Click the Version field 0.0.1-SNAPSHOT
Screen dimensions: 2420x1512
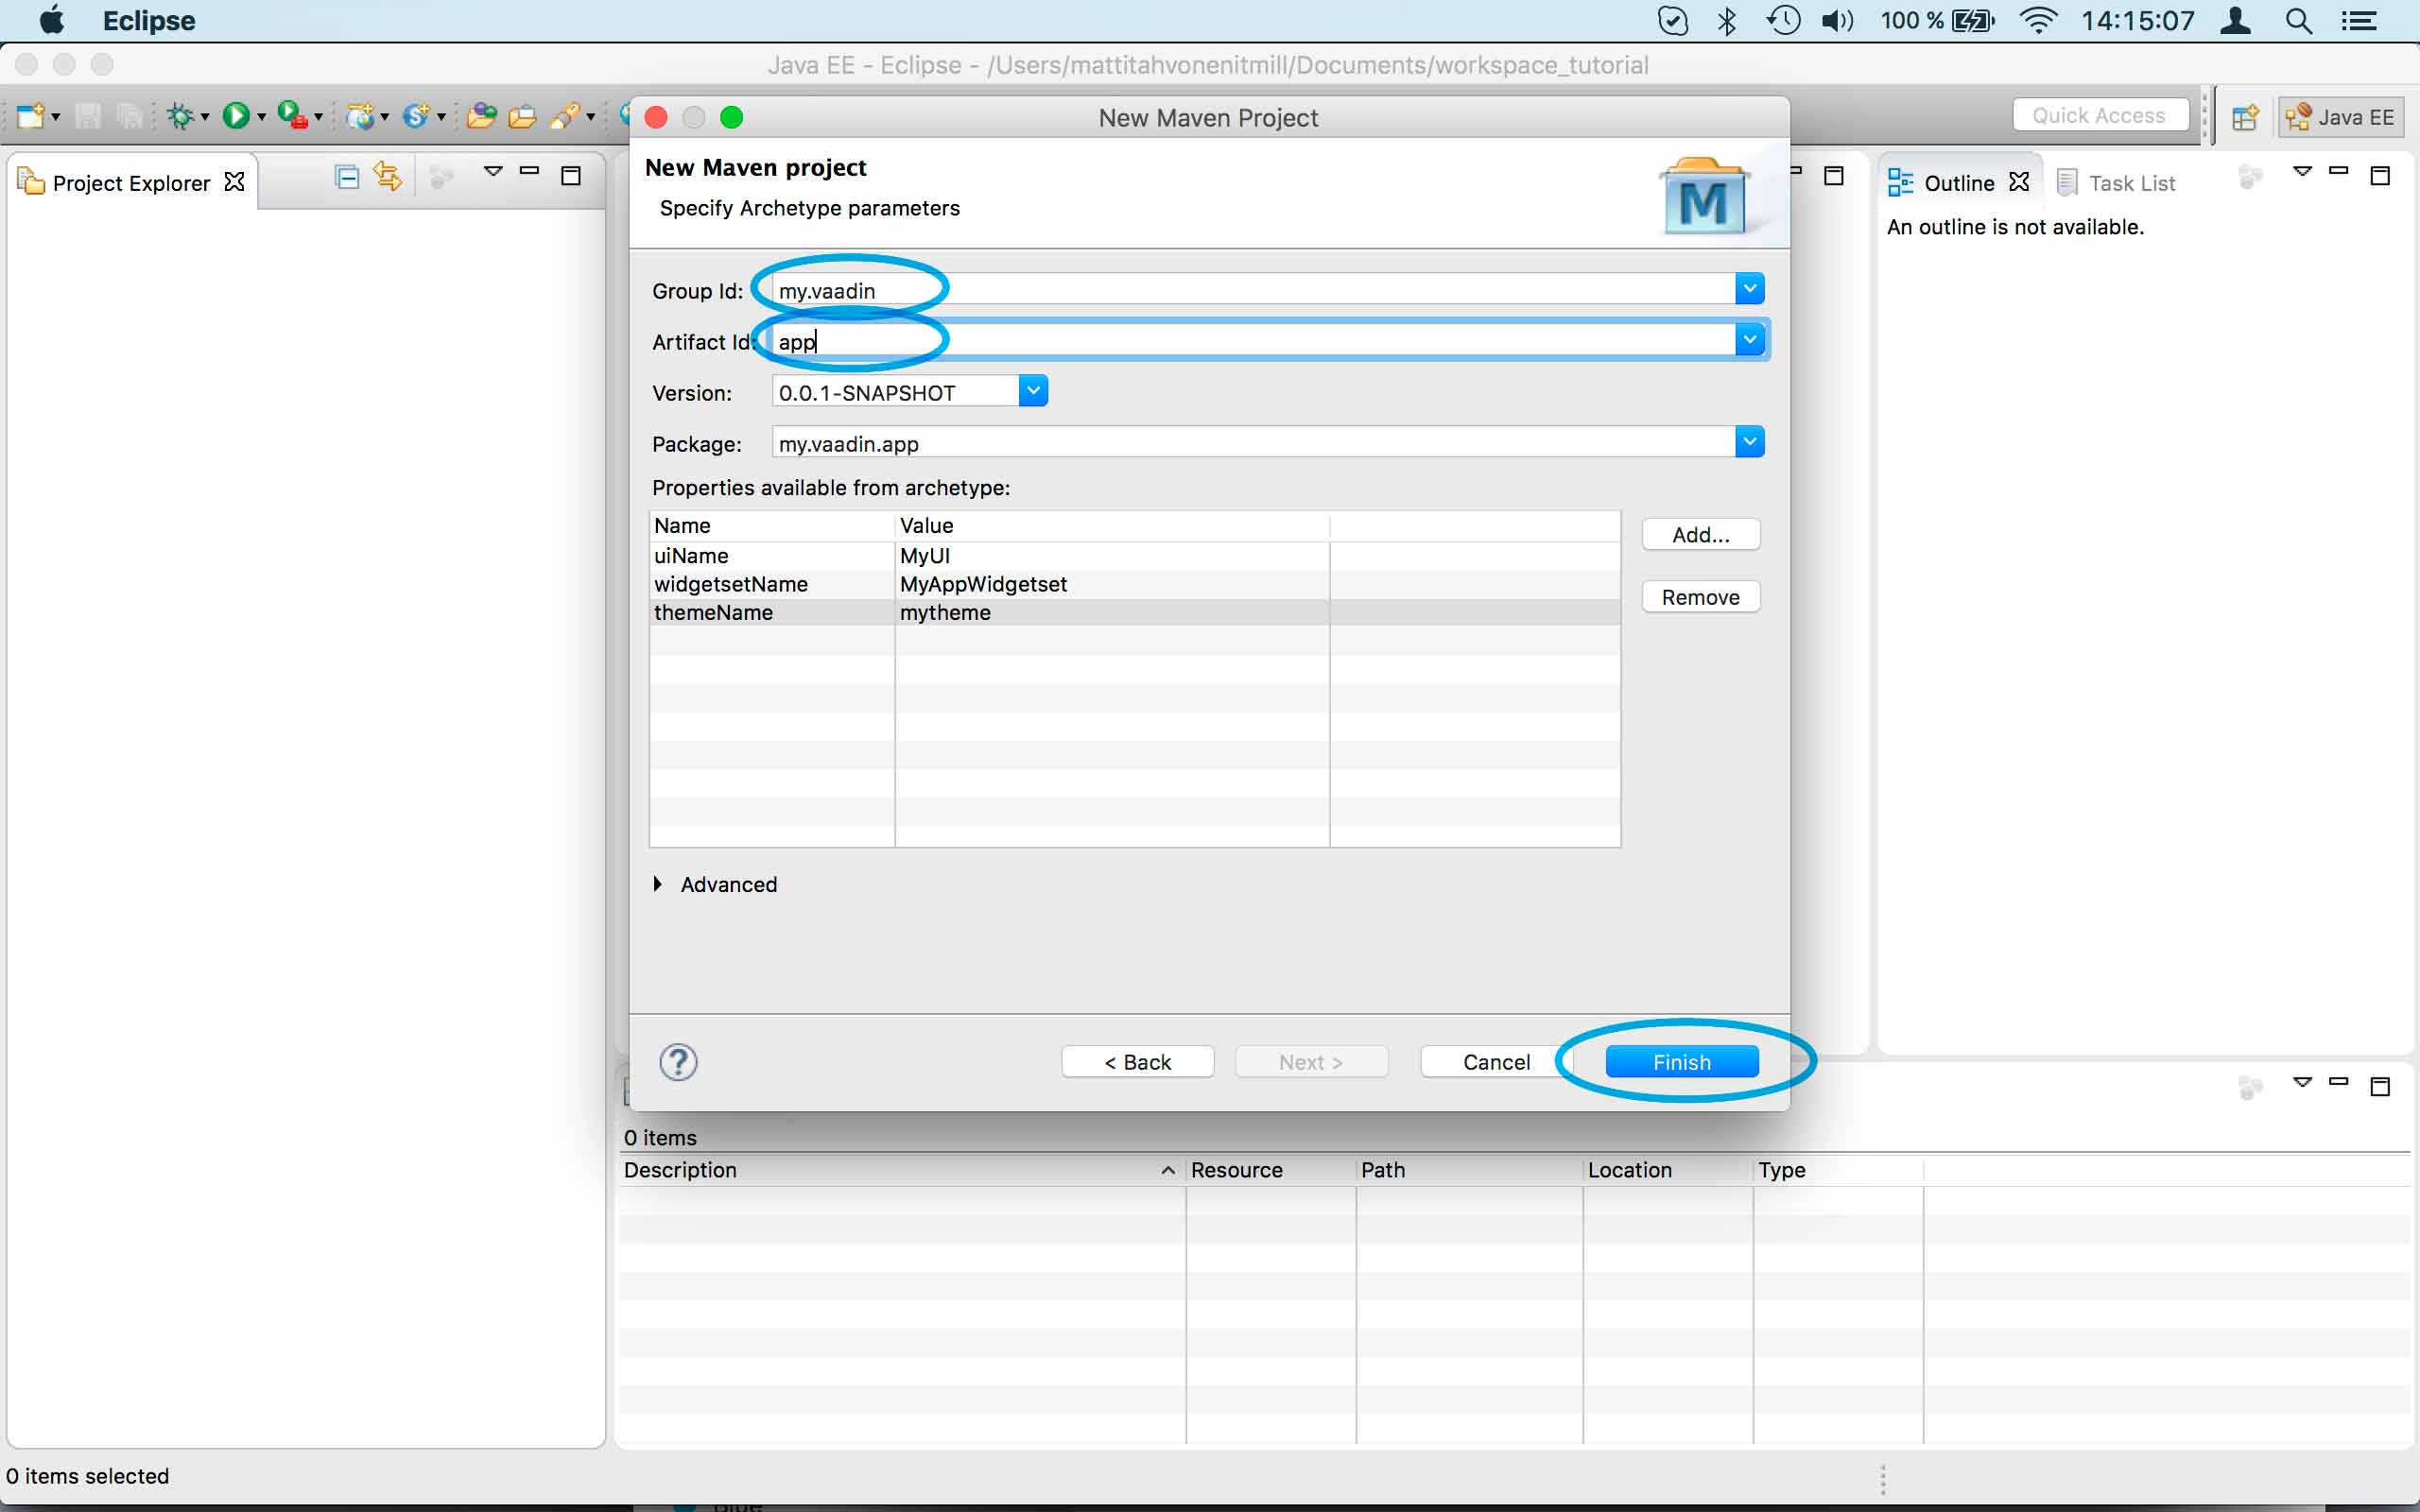pos(896,392)
